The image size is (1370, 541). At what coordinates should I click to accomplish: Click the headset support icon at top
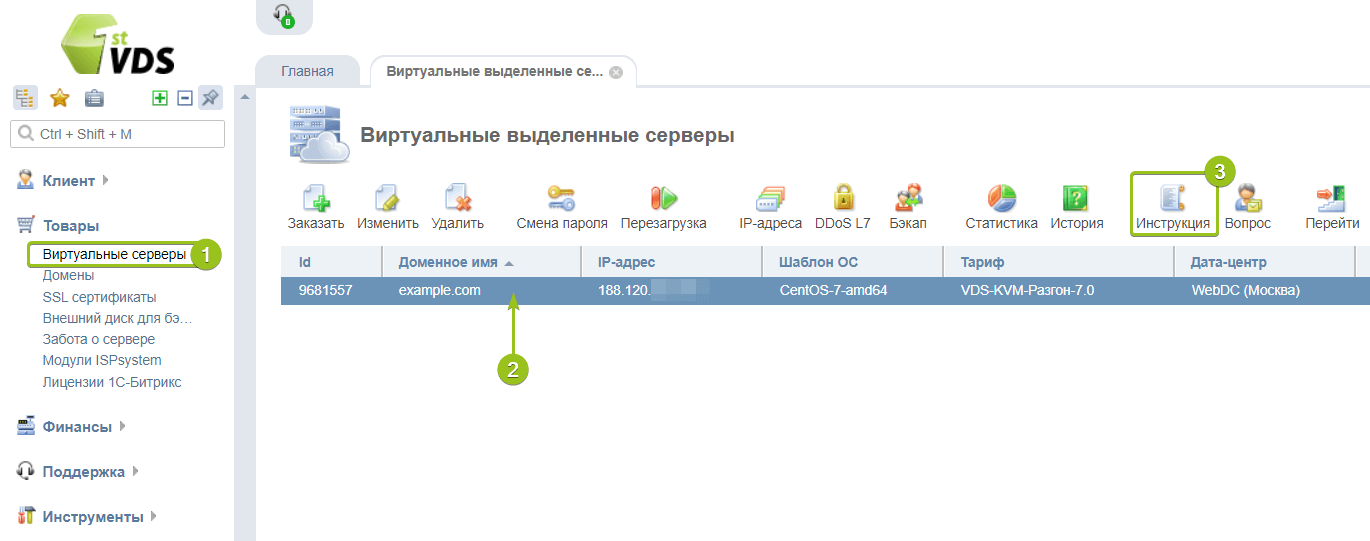(x=284, y=15)
